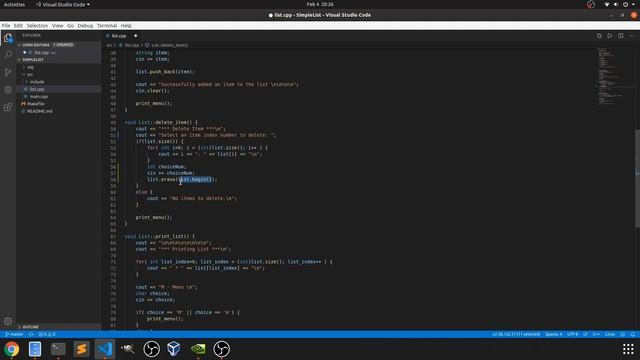
Task: Open the File menu
Action: tap(6, 26)
